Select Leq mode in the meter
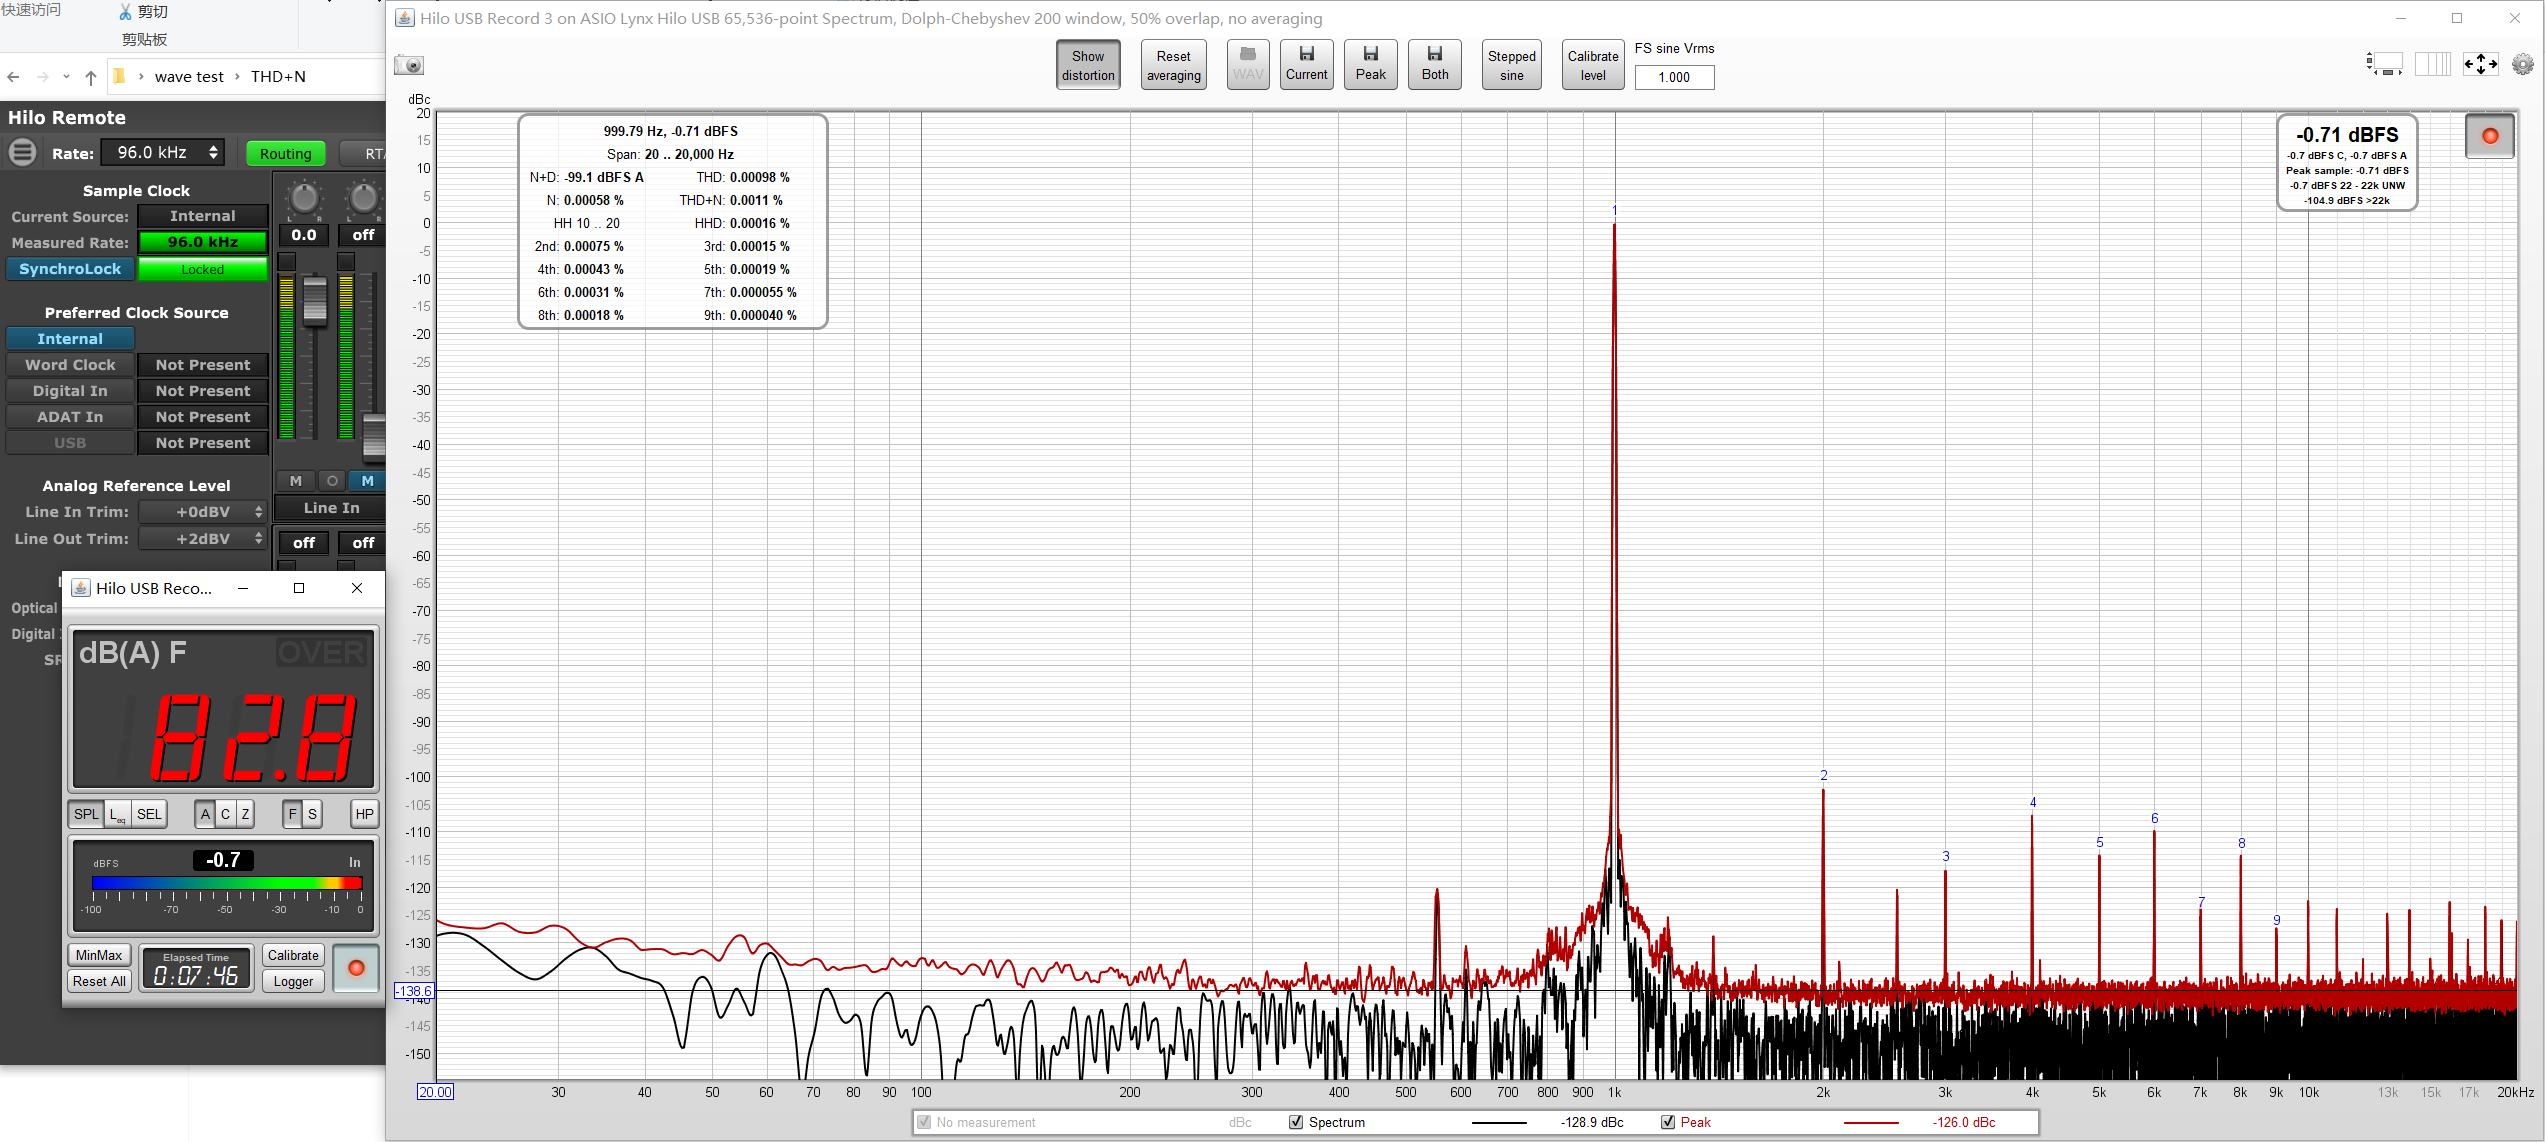This screenshot has height=1142, width=2545. [118, 814]
